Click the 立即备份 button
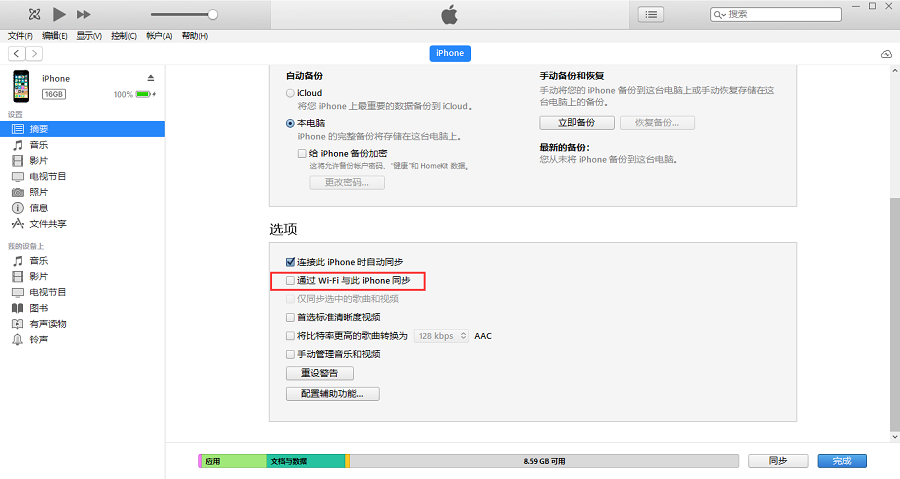900x479 pixels. tap(577, 123)
